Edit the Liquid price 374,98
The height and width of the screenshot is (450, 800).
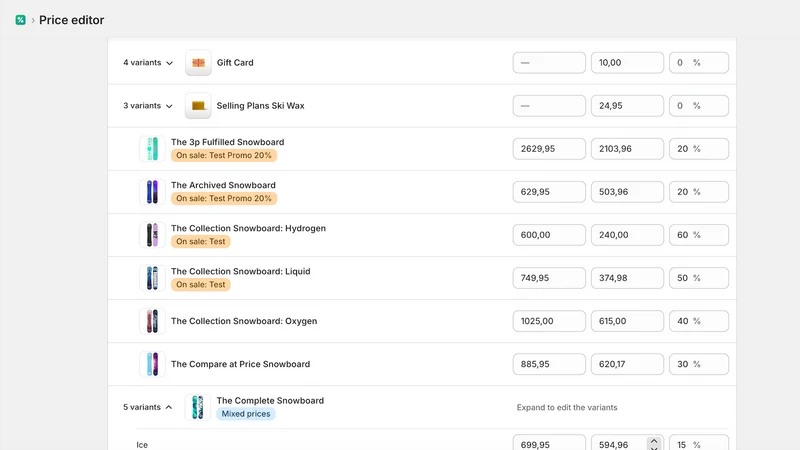[627, 278]
